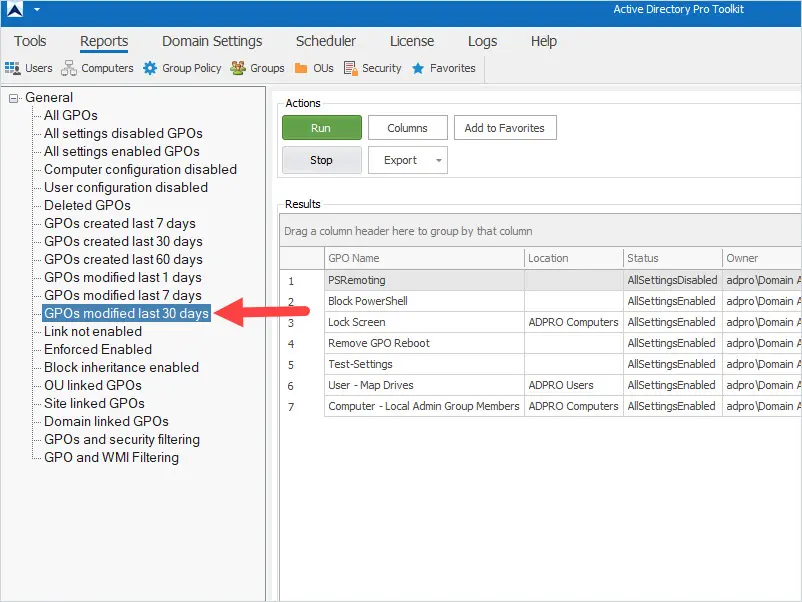Click the Security report icon
Viewport: 802px width, 602px height.
pos(350,68)
